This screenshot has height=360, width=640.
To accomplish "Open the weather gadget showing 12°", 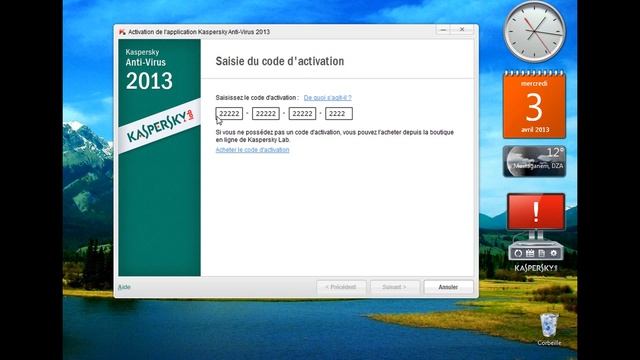I will click(x=534, y=162).
